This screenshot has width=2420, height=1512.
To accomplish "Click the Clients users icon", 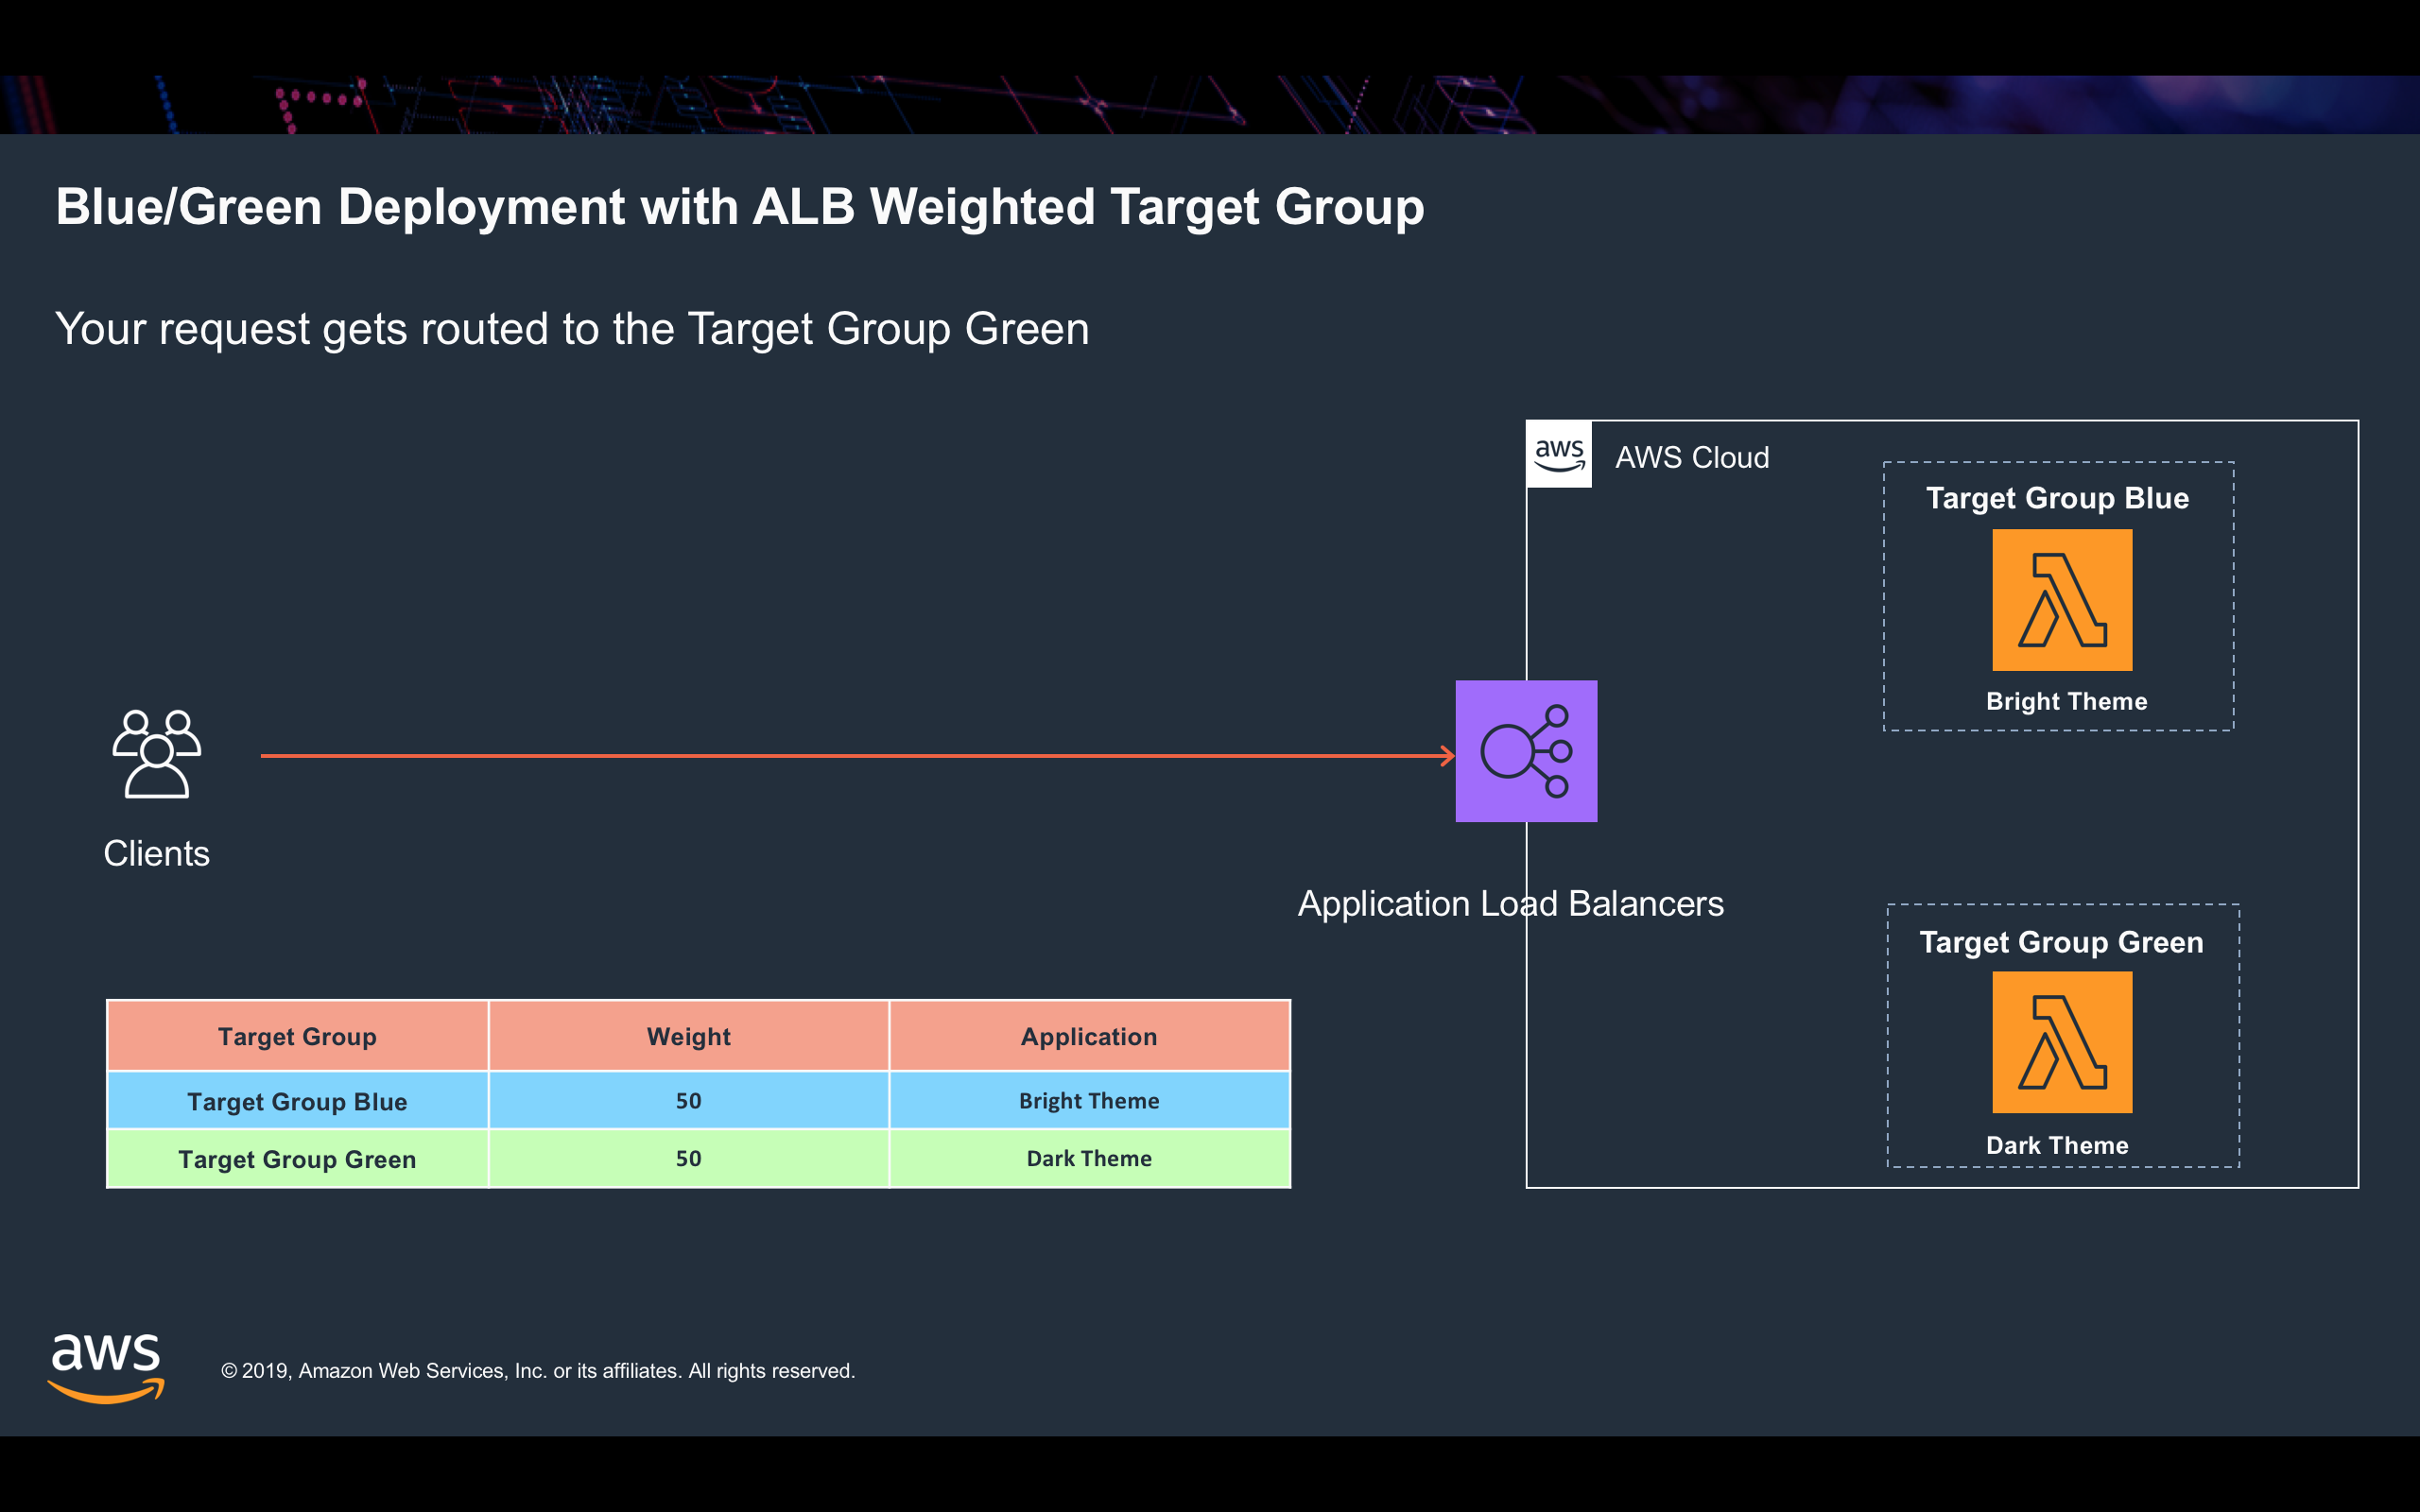I will (x=157, y=754).
